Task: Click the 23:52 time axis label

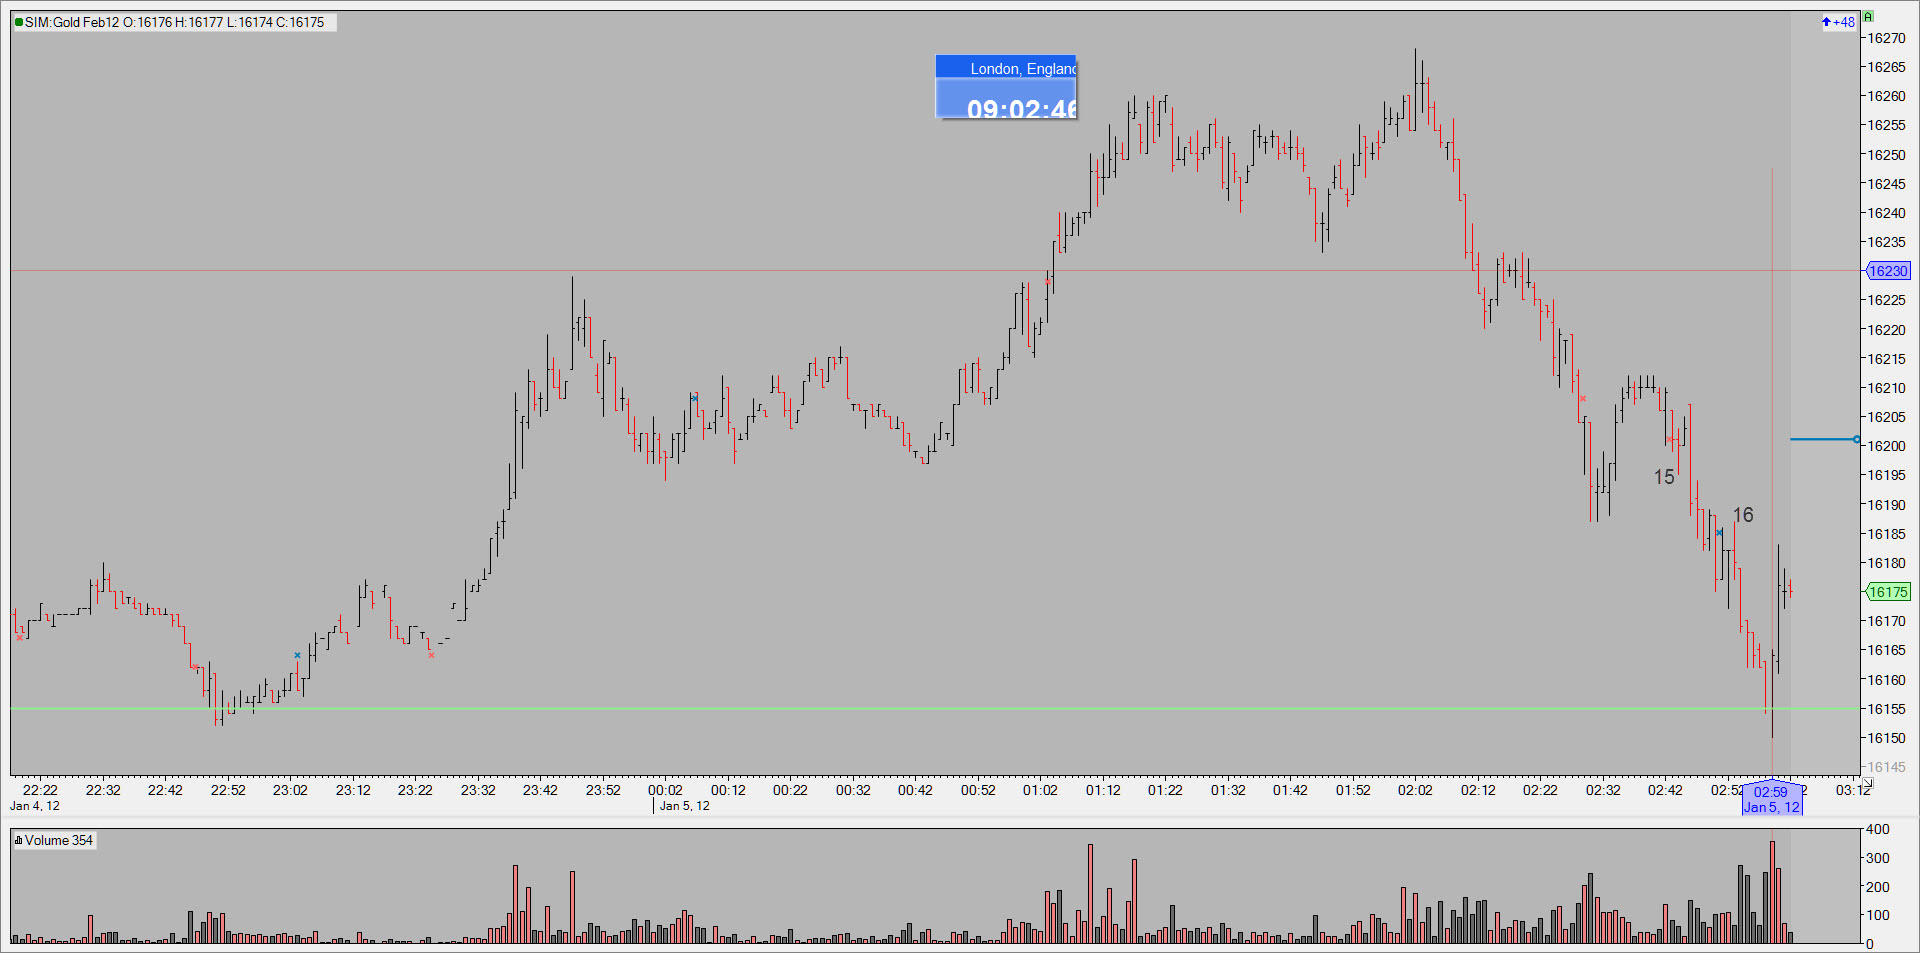Action: tap(603, 790)
